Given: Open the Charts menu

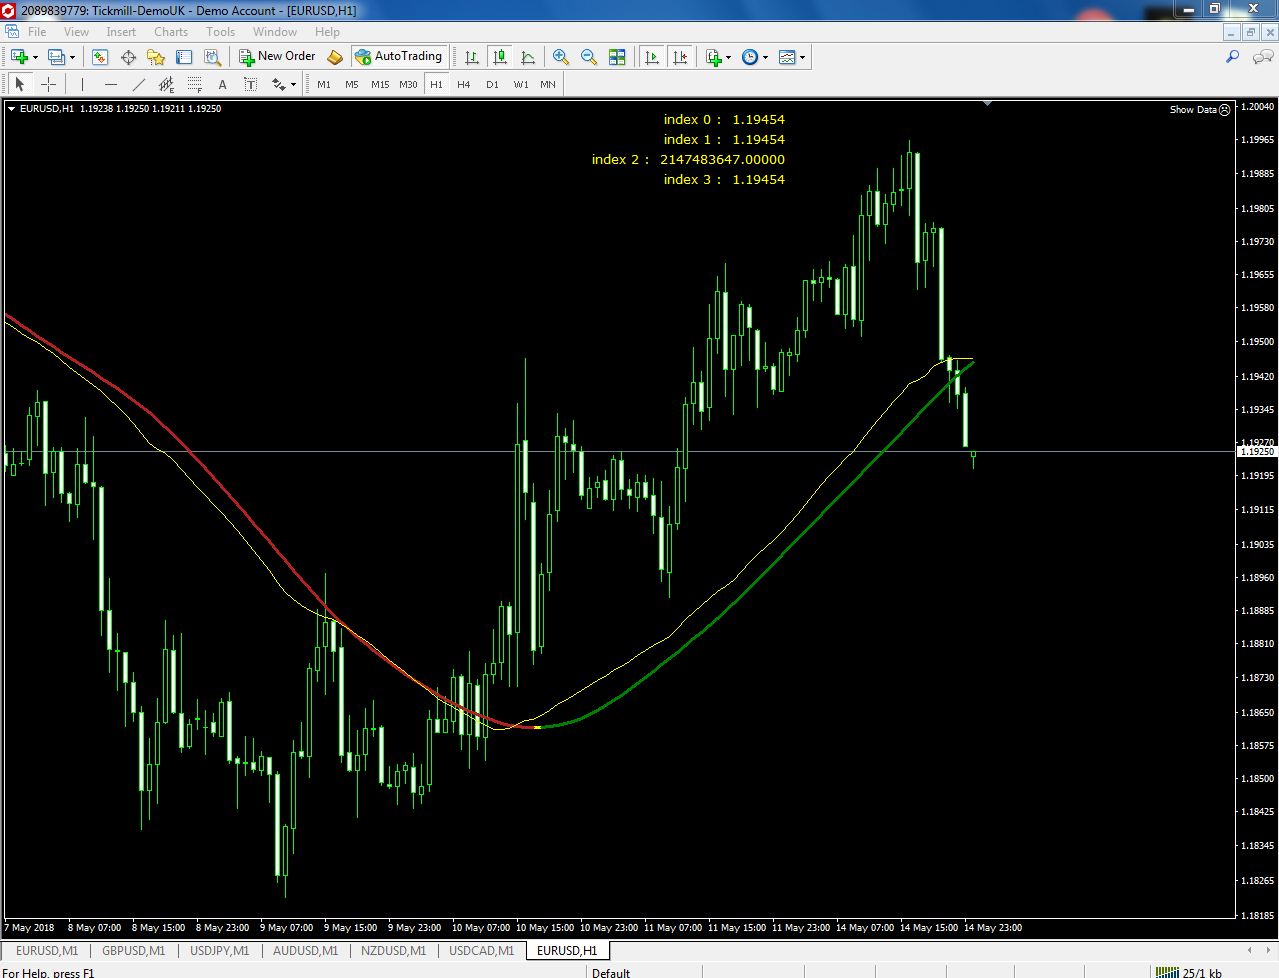Looking at the screenshot, I should pos(170,32).
